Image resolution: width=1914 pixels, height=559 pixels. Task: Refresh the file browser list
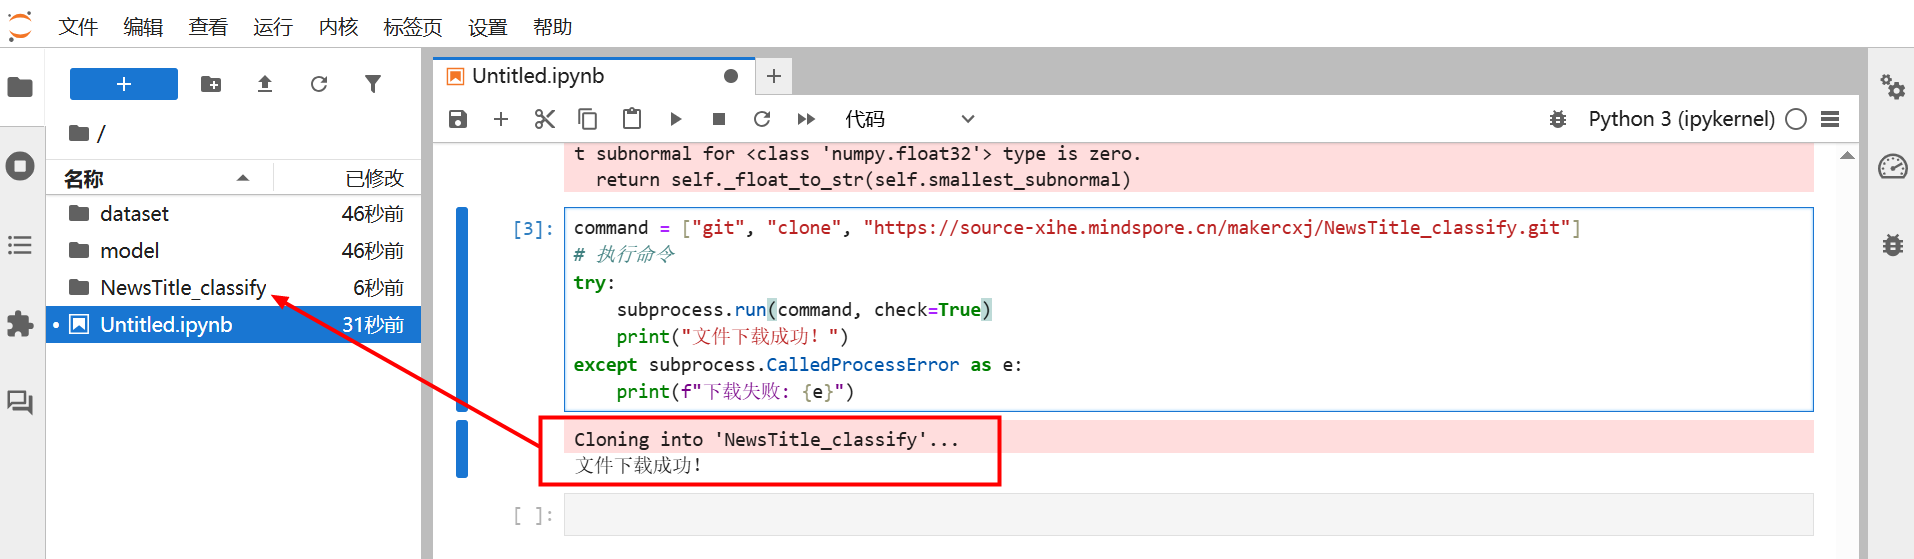click(x=319, y=84)
